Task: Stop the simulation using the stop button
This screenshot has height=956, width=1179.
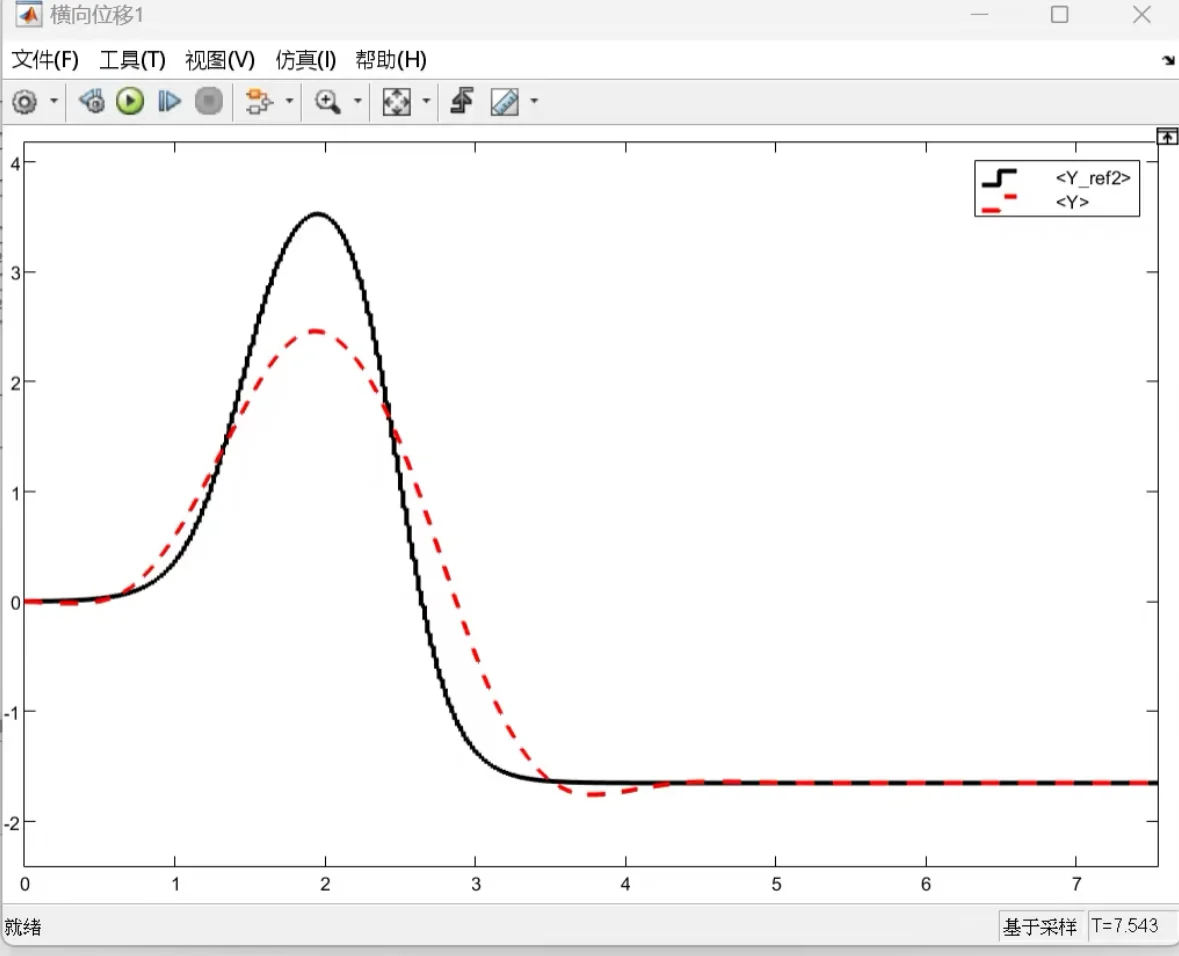Action: (x=208, y=102)
